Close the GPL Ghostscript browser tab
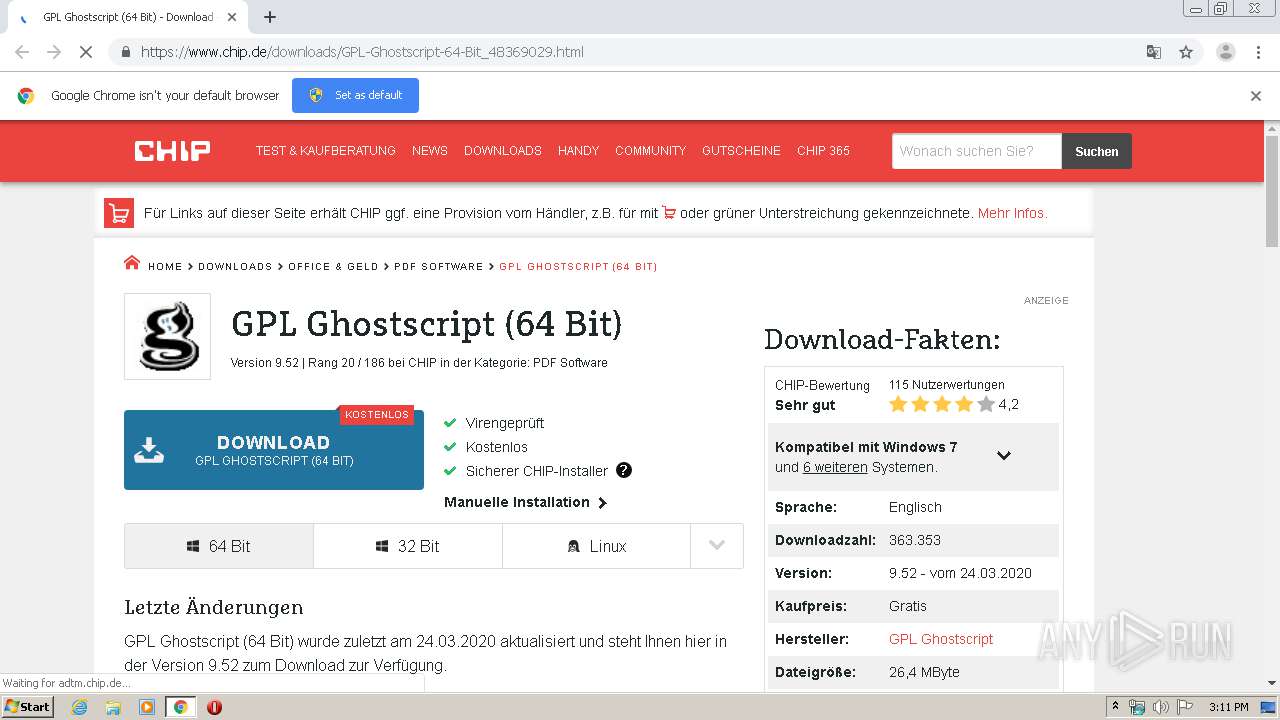 click(x=232, y=17)
